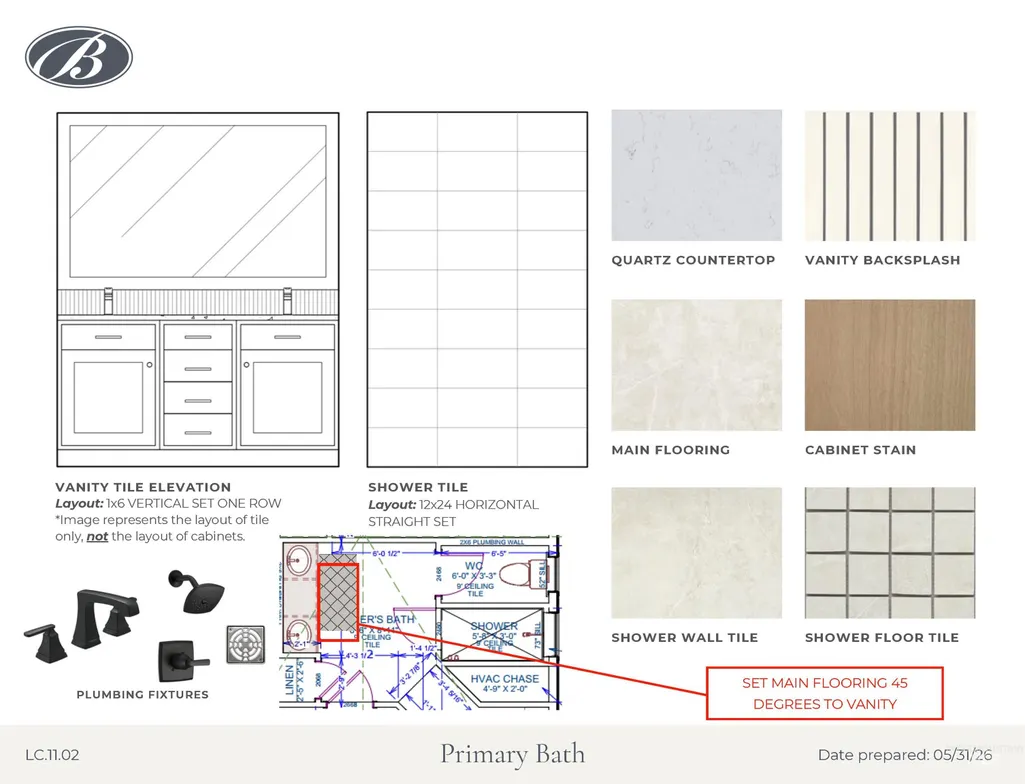Select the Quartz Countertop swatch
Viewport: 1025px width, 784px height.
click(x=696, y=175)
